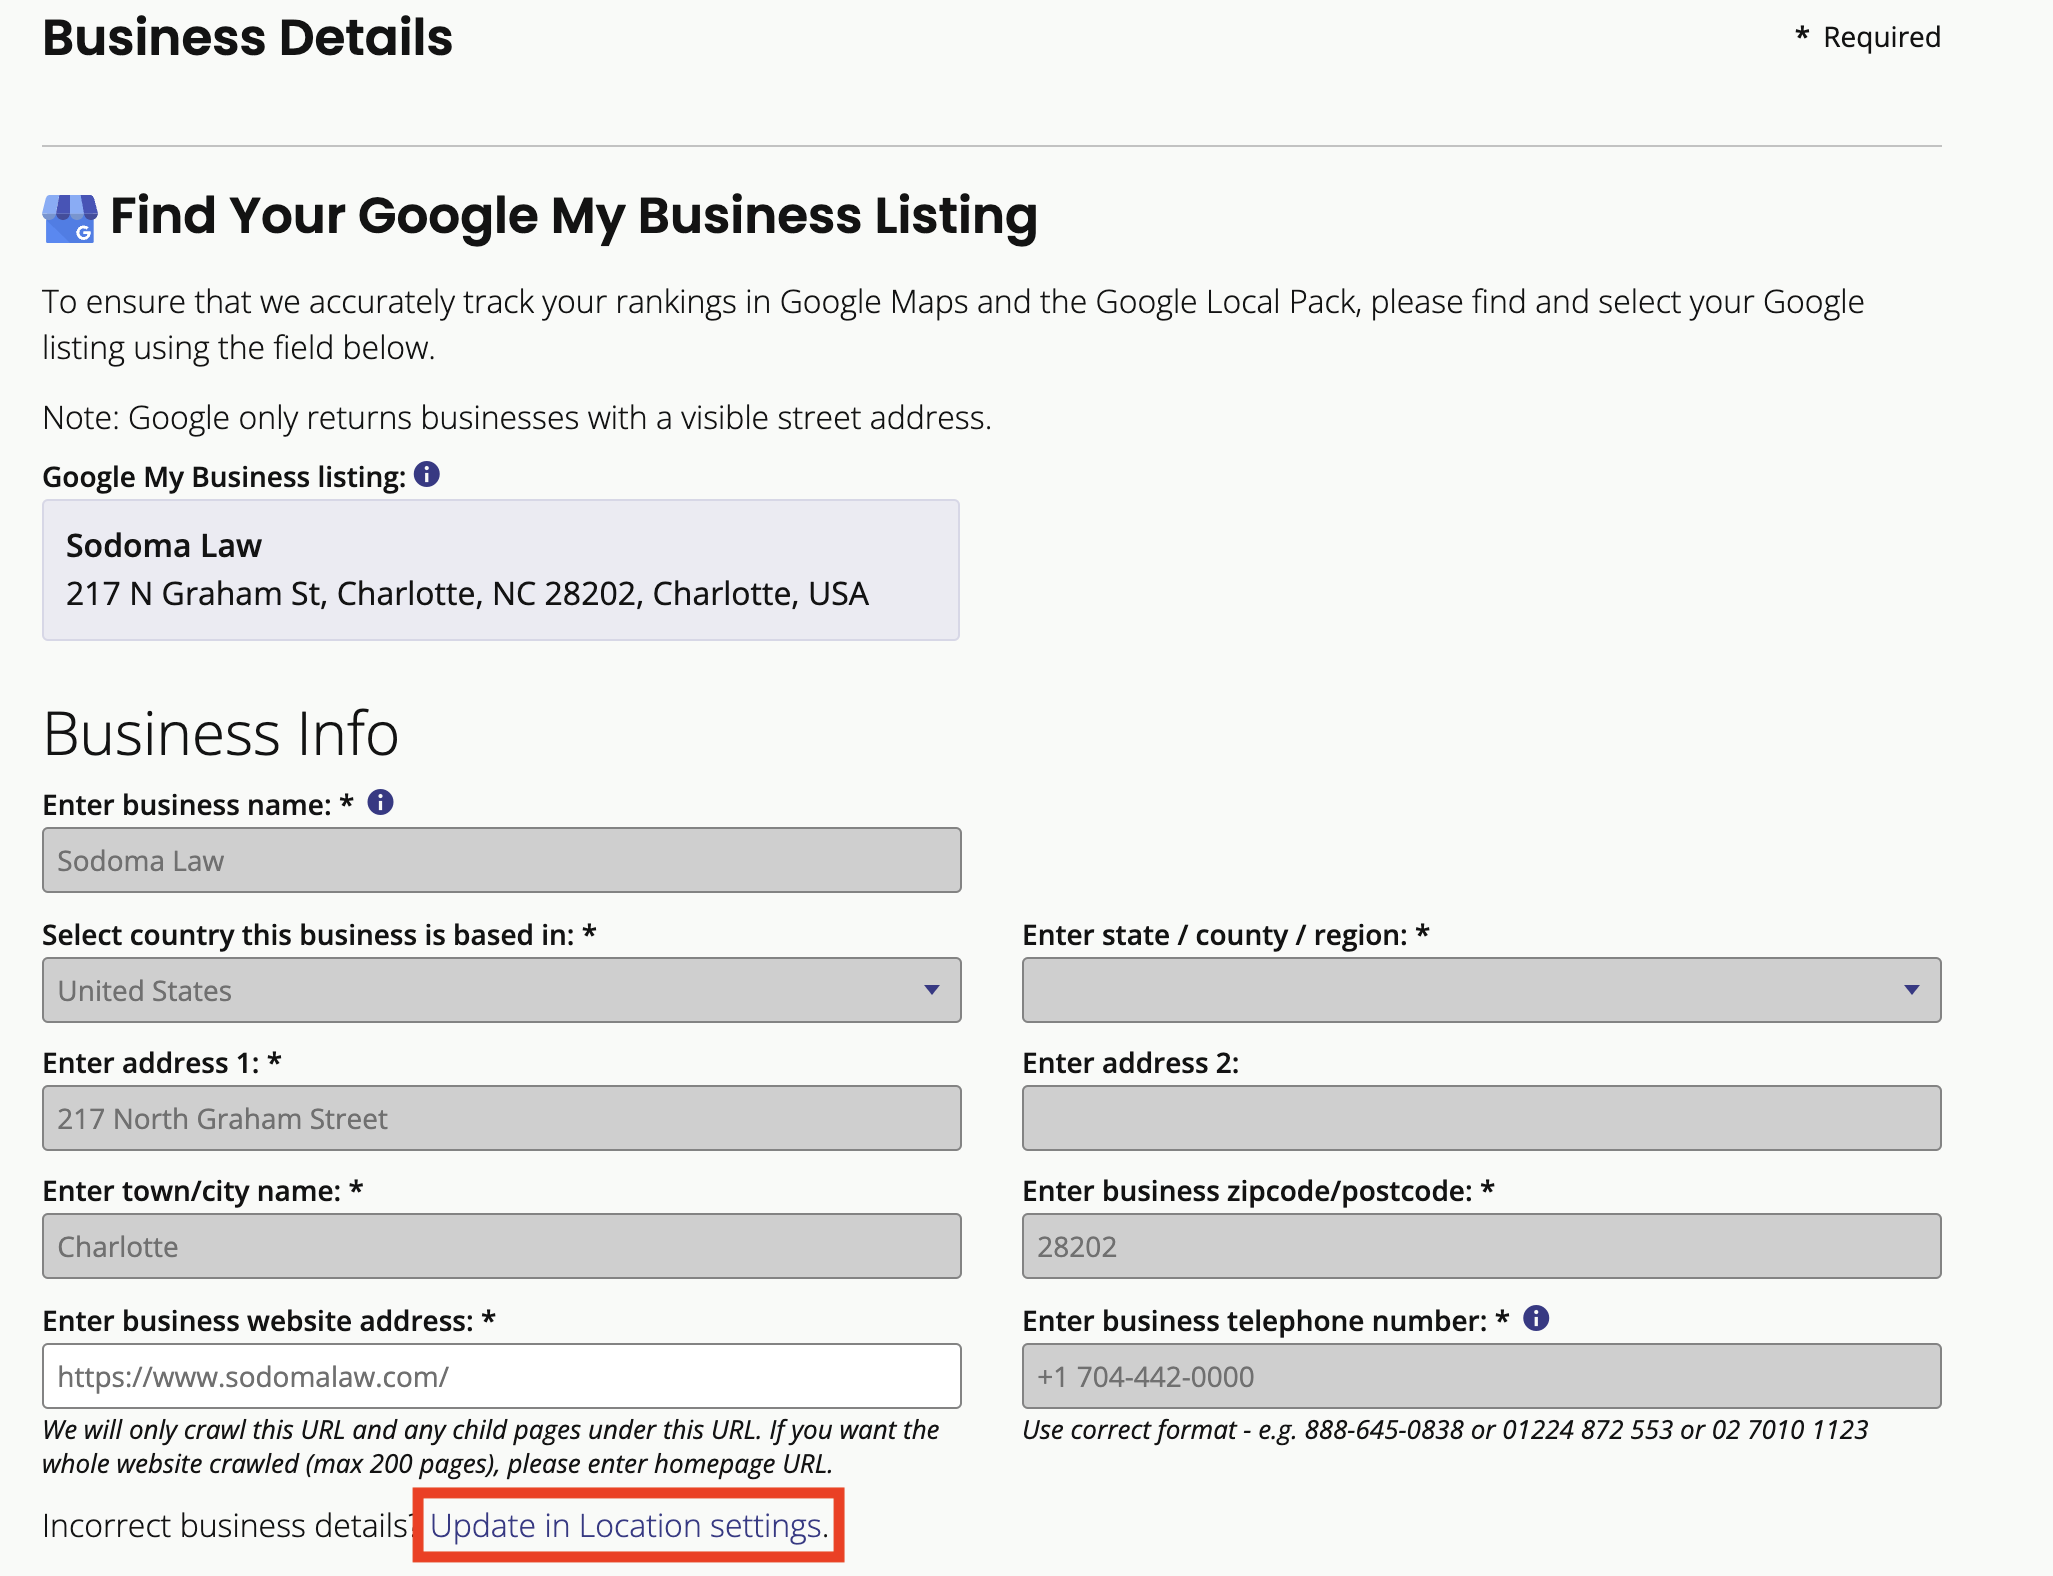
Task: Click the address 1 field with 217 North Graham Street
Action: click(x=500, y=1118)
